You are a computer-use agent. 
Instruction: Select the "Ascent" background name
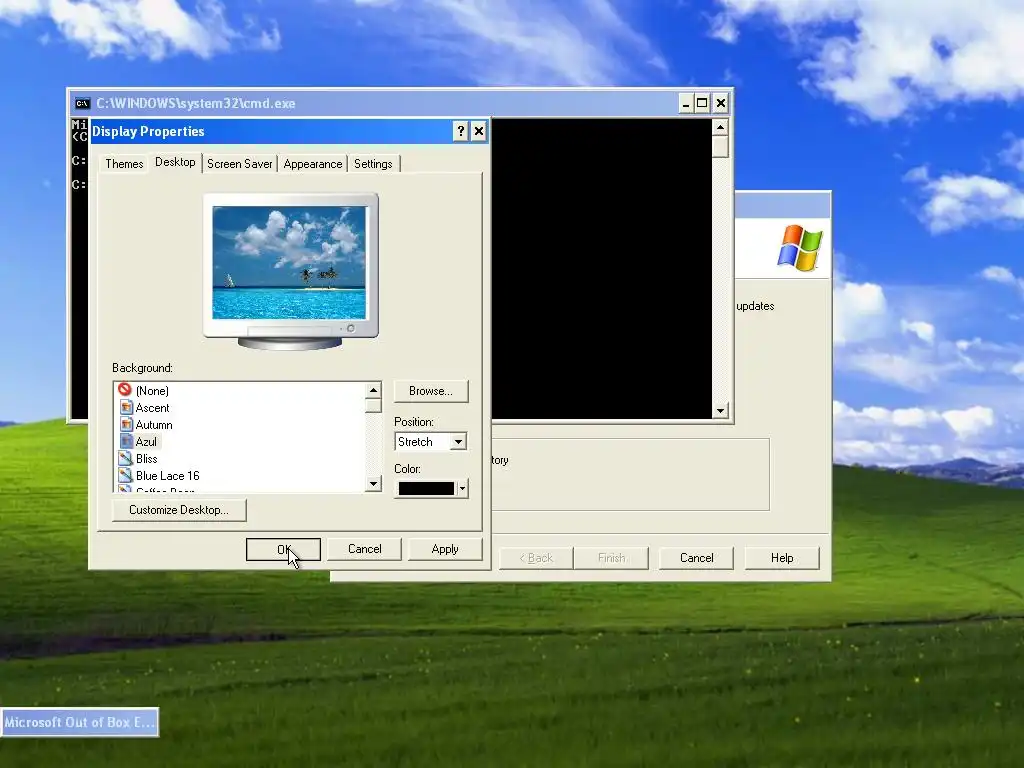pos(153,408)
